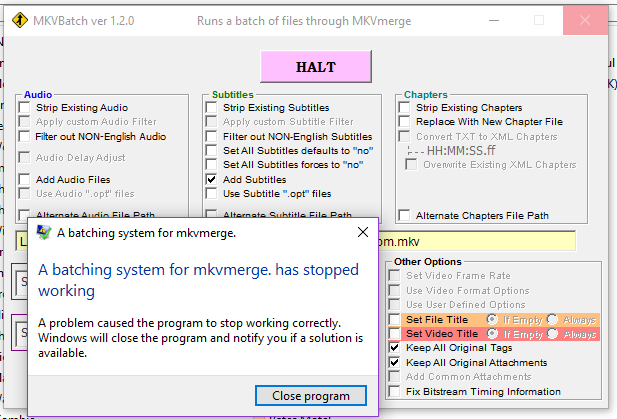Uncheck Keep All Original Tags
Screen dimensions: 617x419
point(394,348)
